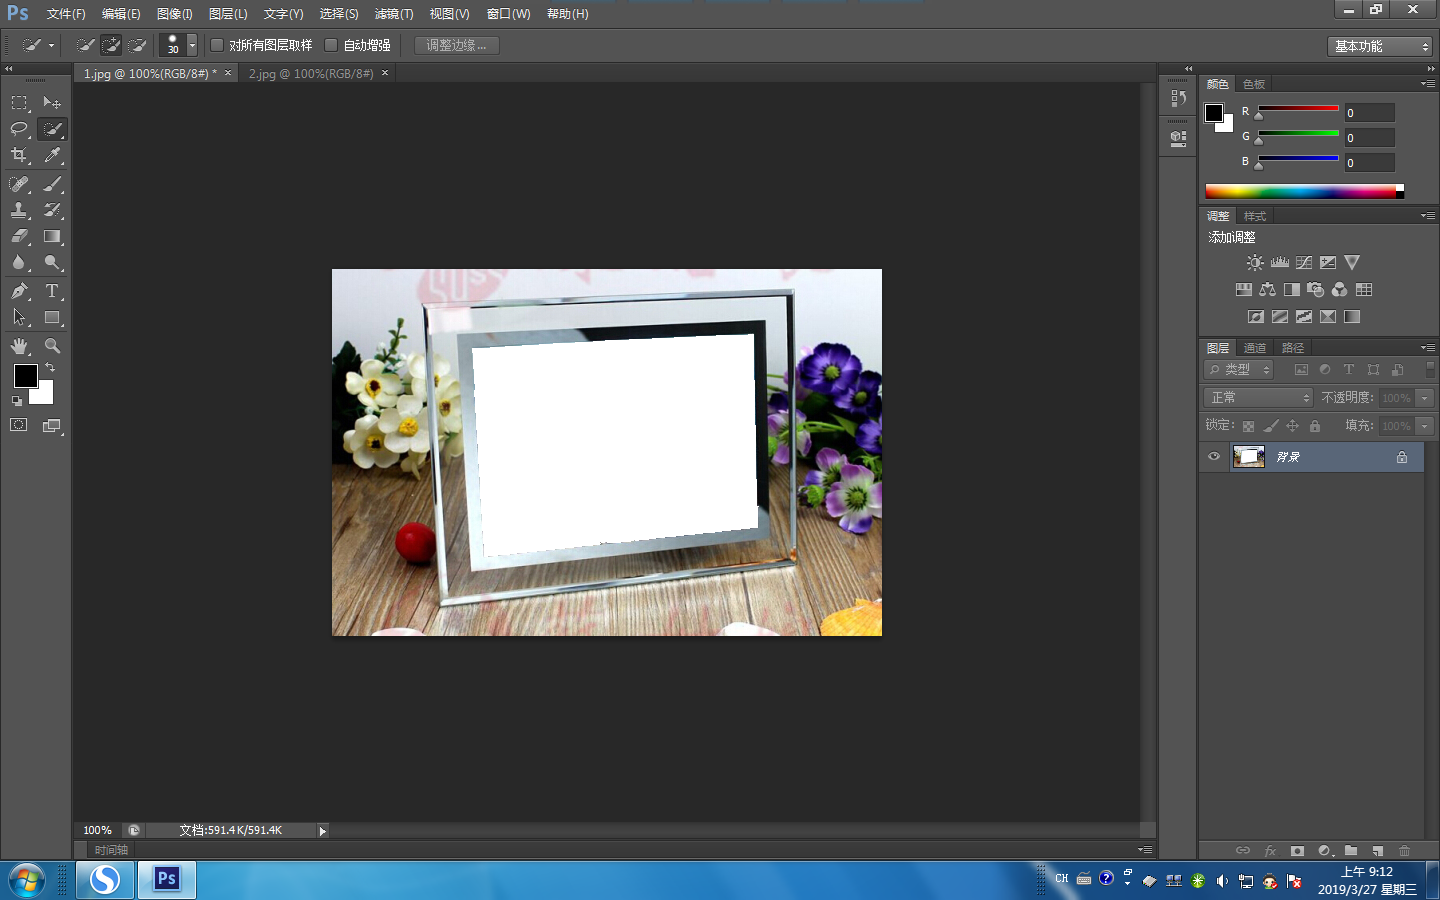Image resolution: width=1440 pixels, height=900 pixels.
Task: Add Brightness/Contrast adjustment
Action: pyautogui.click(x=1255, y=262)
